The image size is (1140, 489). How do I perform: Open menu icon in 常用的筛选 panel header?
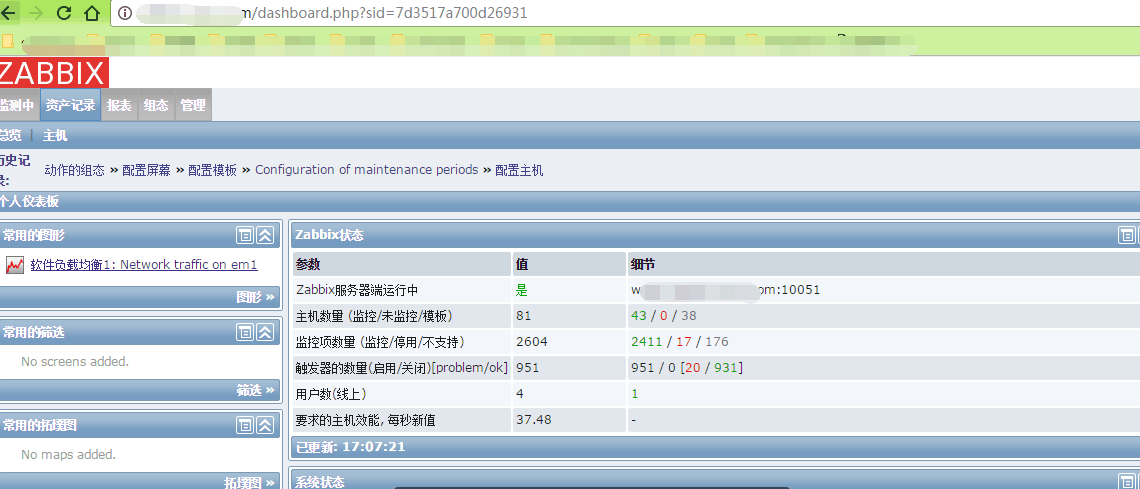coord(245,332)
